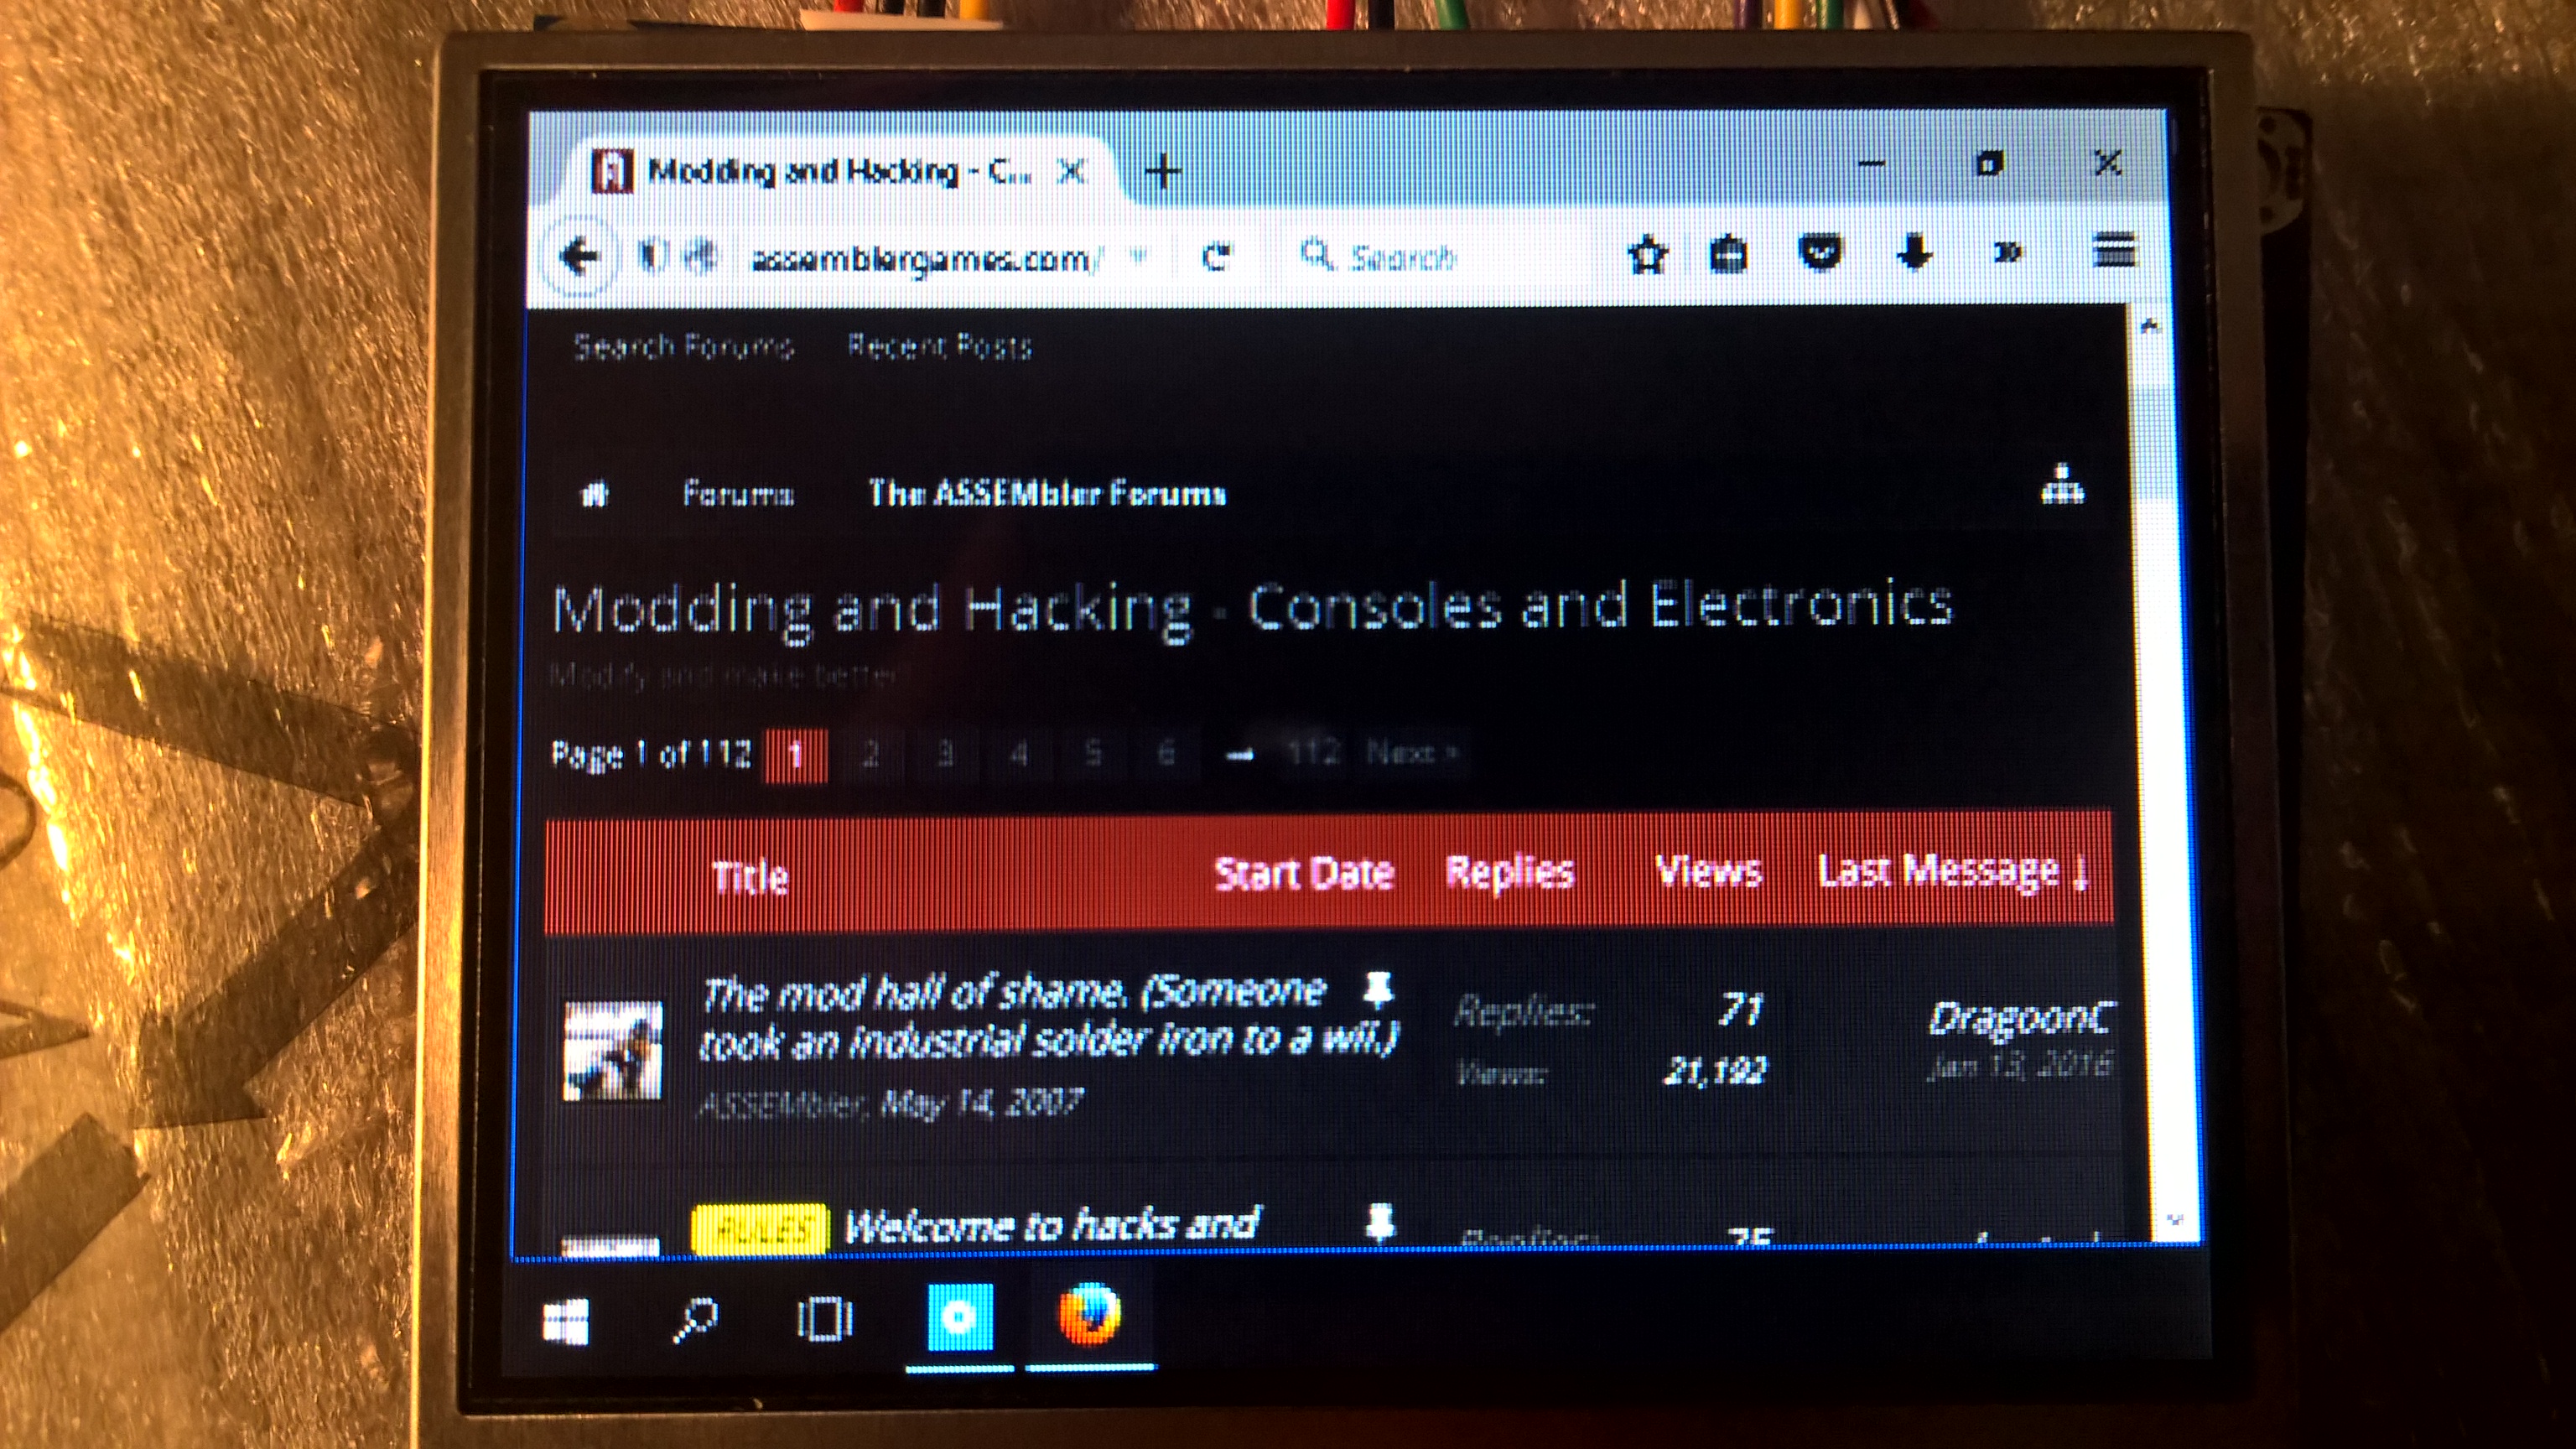Image resolution: width=2576 pixels, height=1449 pixels.
Task: Open The mod hall of shame thread
Action: [1047, 1018]
